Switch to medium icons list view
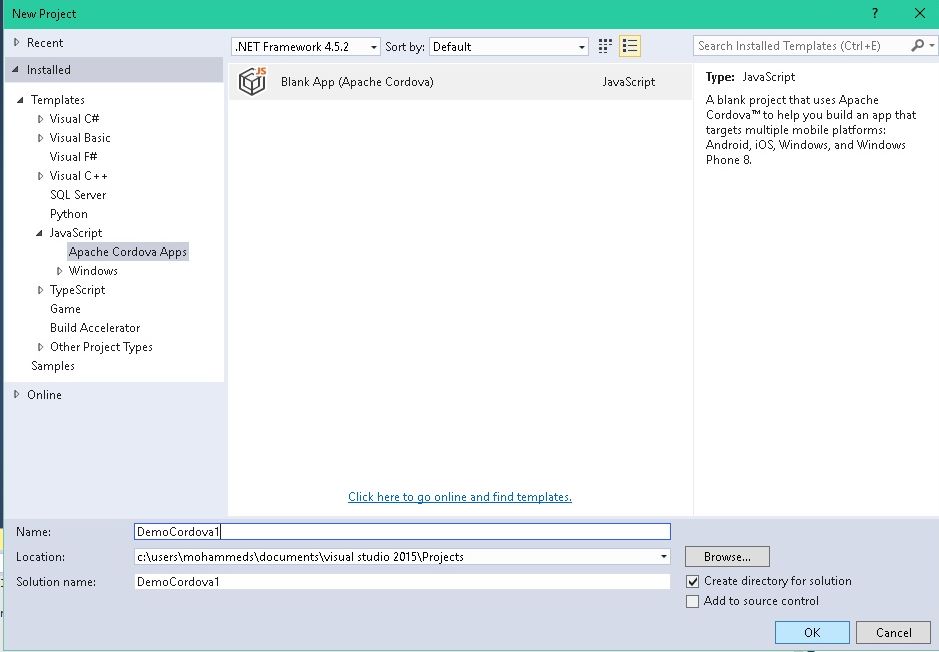The height and width of the screenshot is (652, 939). pyautogui.click(x=629, y=46)
